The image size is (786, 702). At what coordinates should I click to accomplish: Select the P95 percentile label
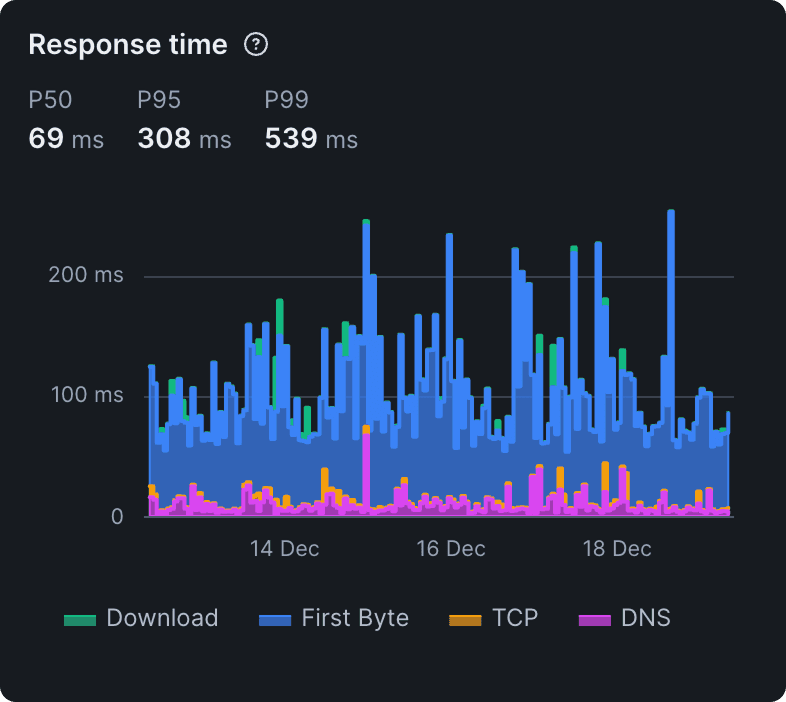(159, 100)
